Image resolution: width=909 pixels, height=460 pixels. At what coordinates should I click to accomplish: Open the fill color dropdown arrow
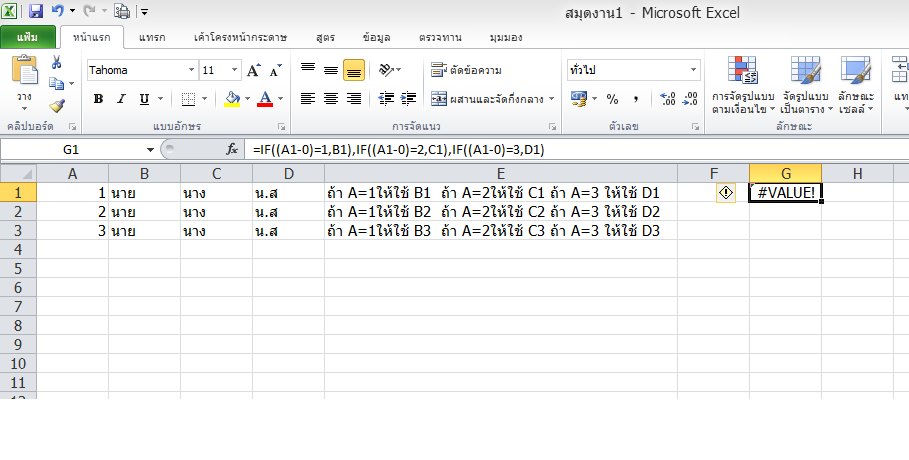click(x=248, y=99)
